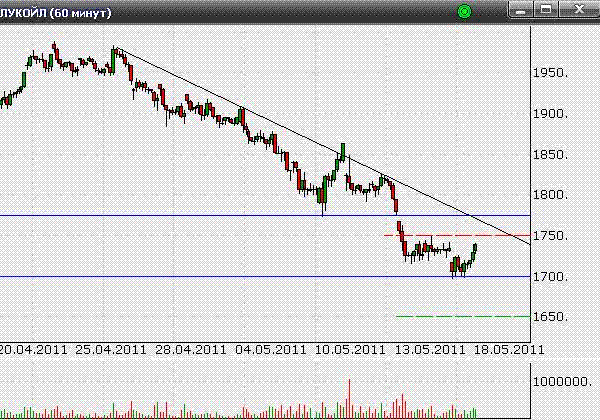Click the 13.05.2011 date label

click(x=430, y=350)
